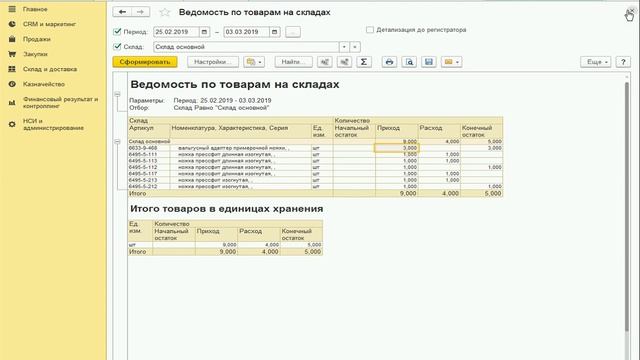
Task: Add report to favorites with star icon
Action: tap(164, 12)
